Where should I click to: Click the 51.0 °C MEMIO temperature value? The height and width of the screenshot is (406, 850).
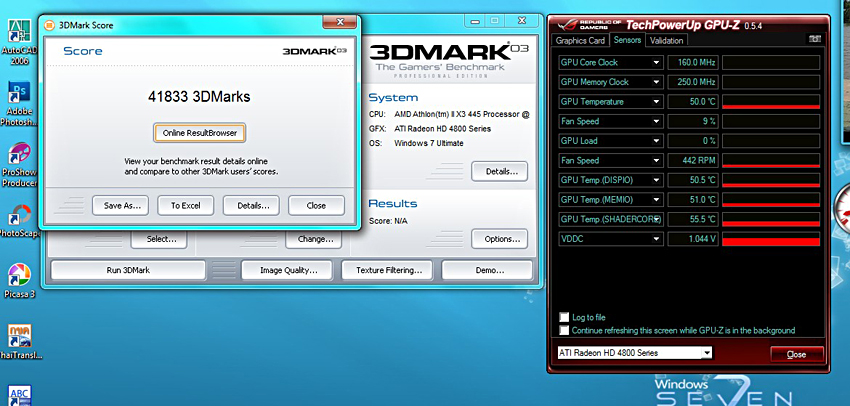[x=693, y=199]
